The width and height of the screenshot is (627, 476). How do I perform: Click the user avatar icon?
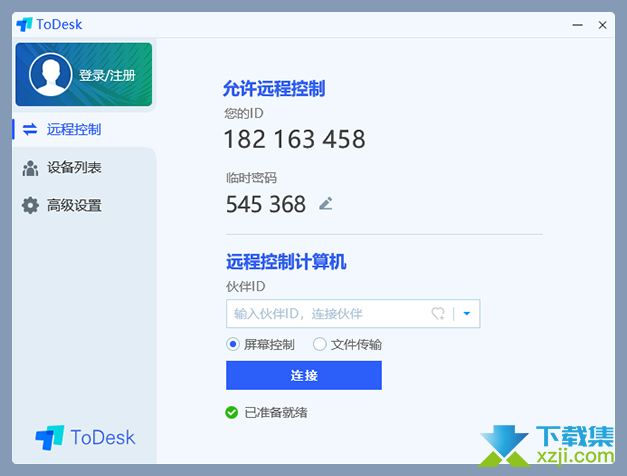click(50, 74)
